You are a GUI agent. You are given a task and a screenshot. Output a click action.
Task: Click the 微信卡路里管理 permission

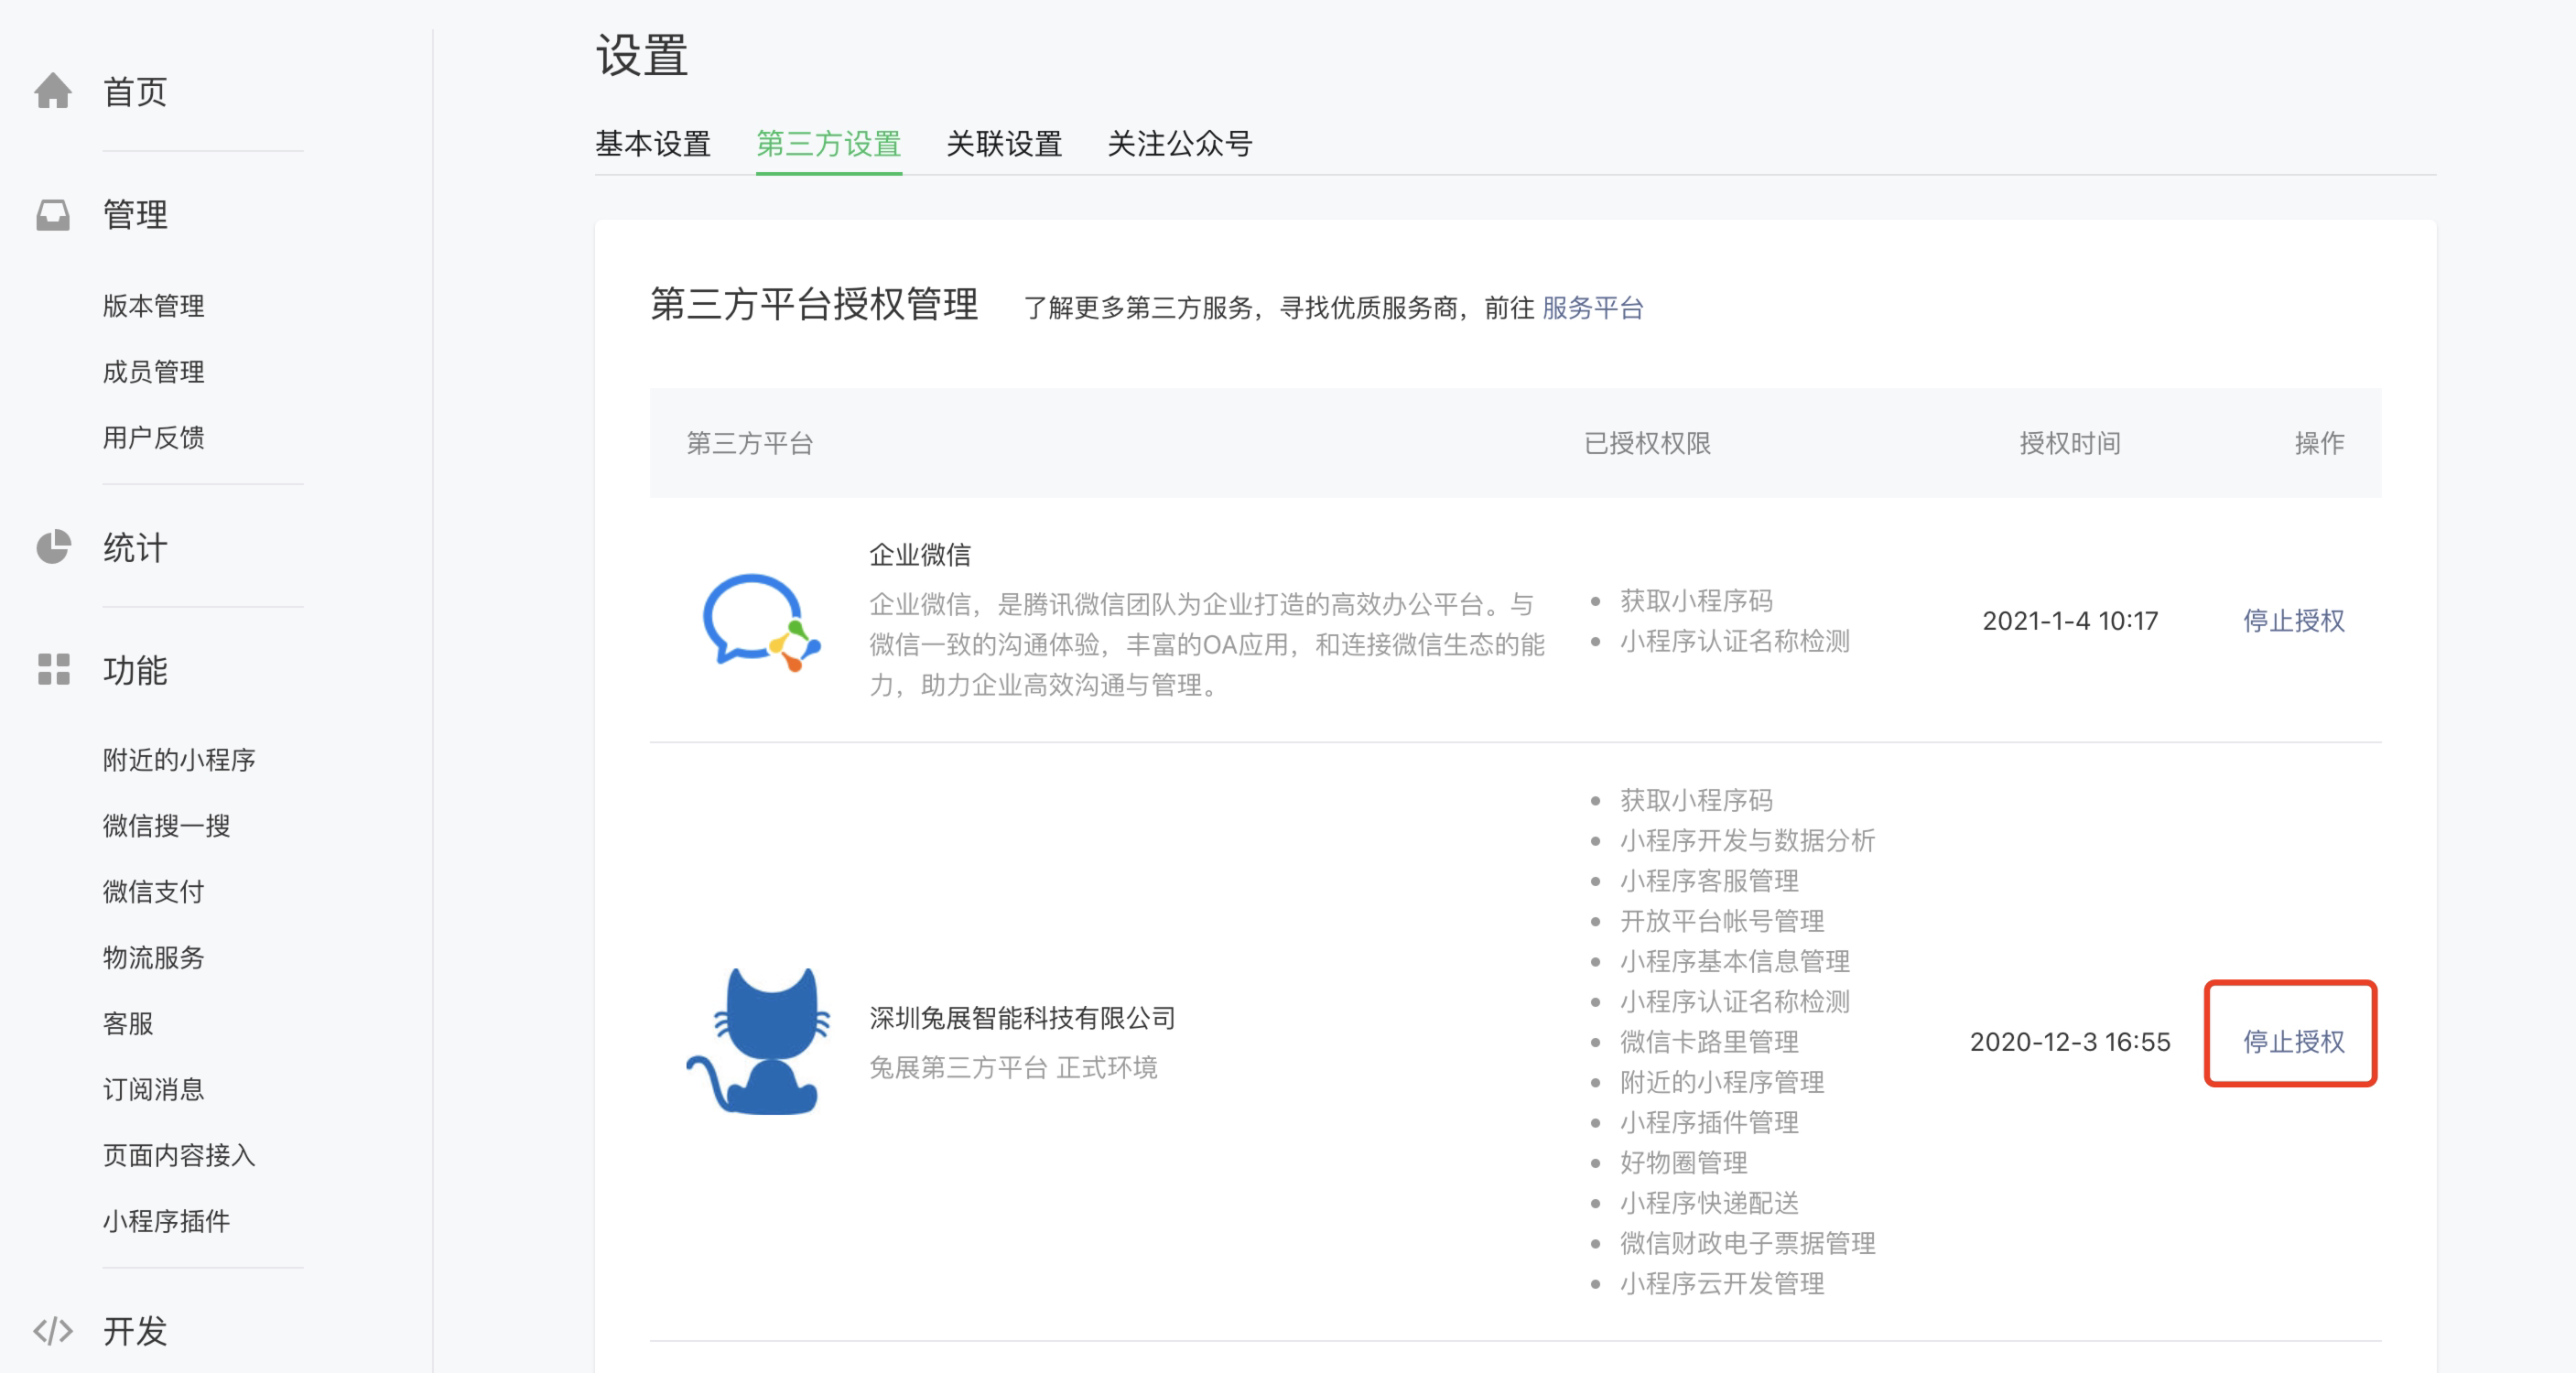(x=1709, y=1042)
